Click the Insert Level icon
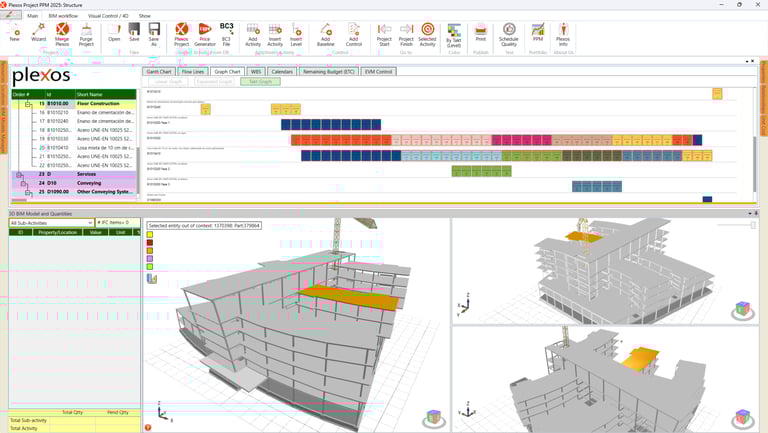Screen dimensions: 768x433 point(296,34)
